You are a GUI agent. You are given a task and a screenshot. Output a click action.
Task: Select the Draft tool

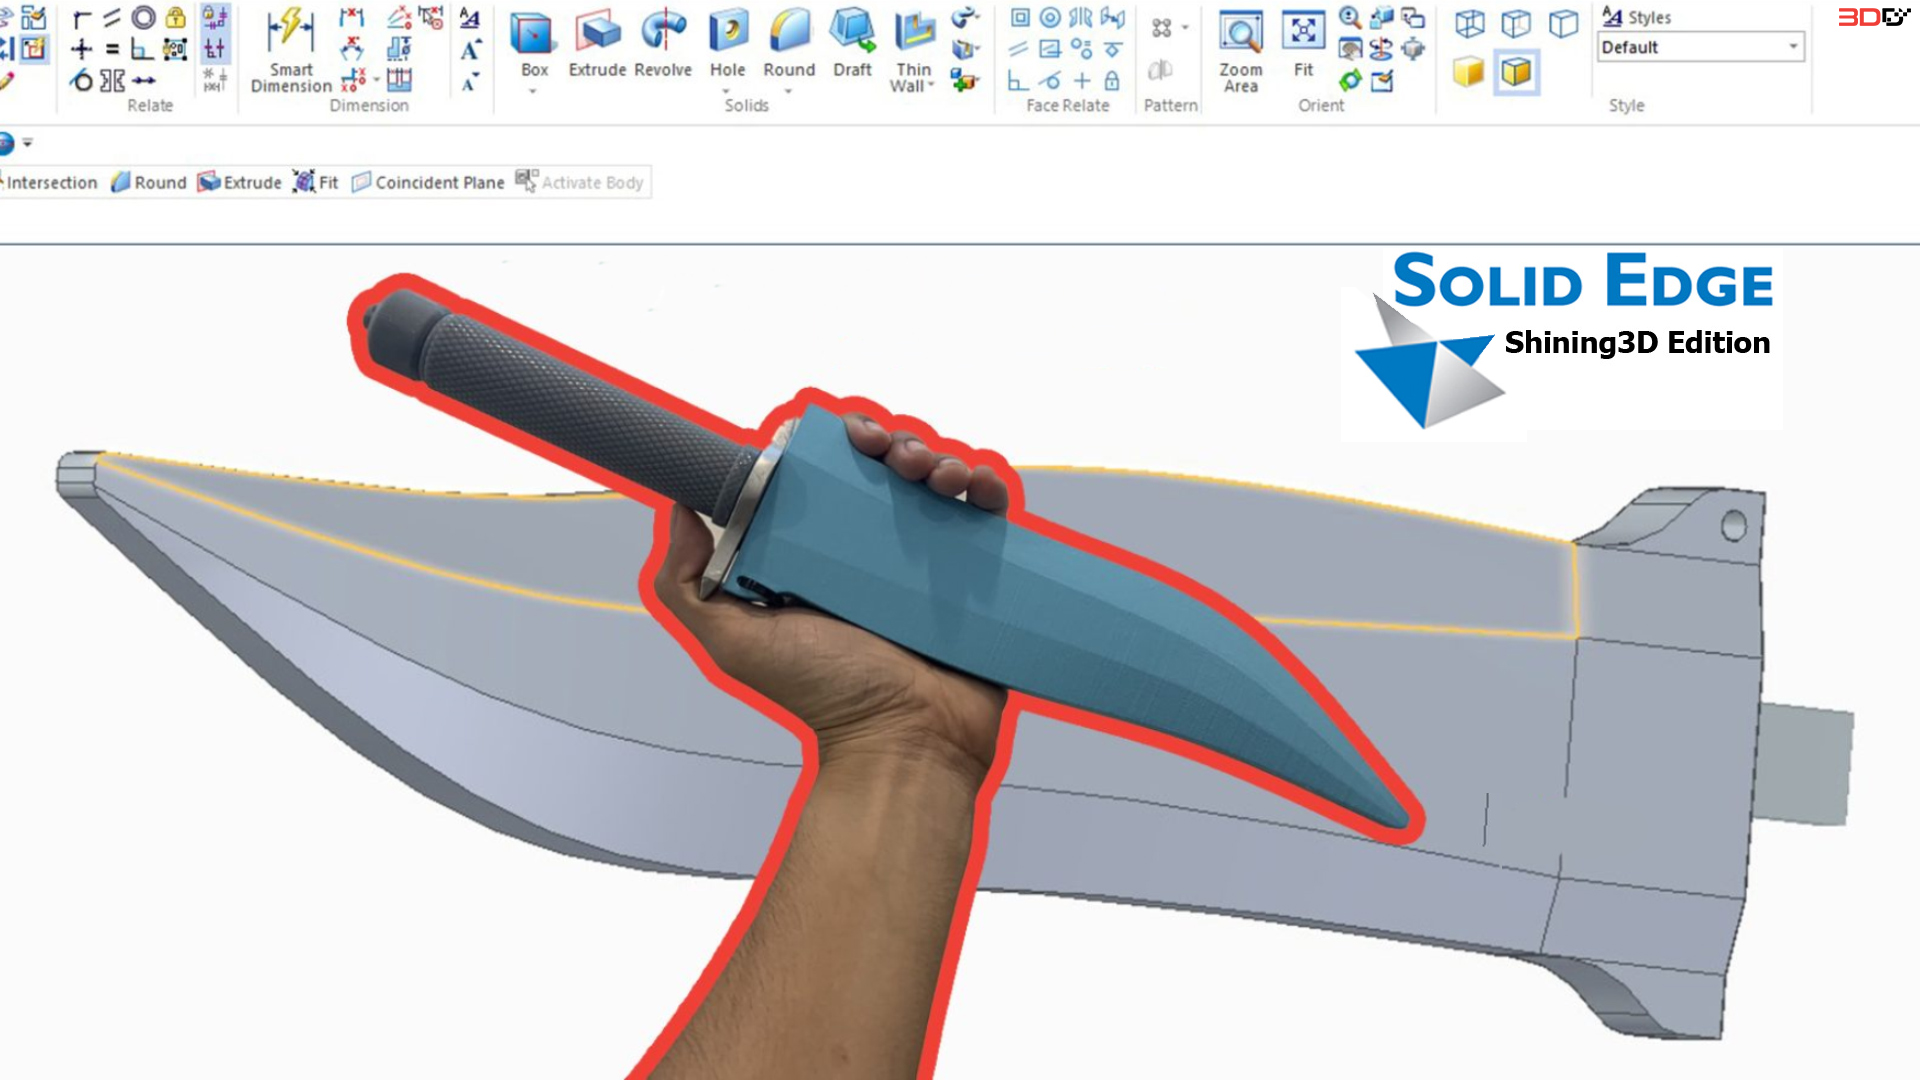point(851,40)
